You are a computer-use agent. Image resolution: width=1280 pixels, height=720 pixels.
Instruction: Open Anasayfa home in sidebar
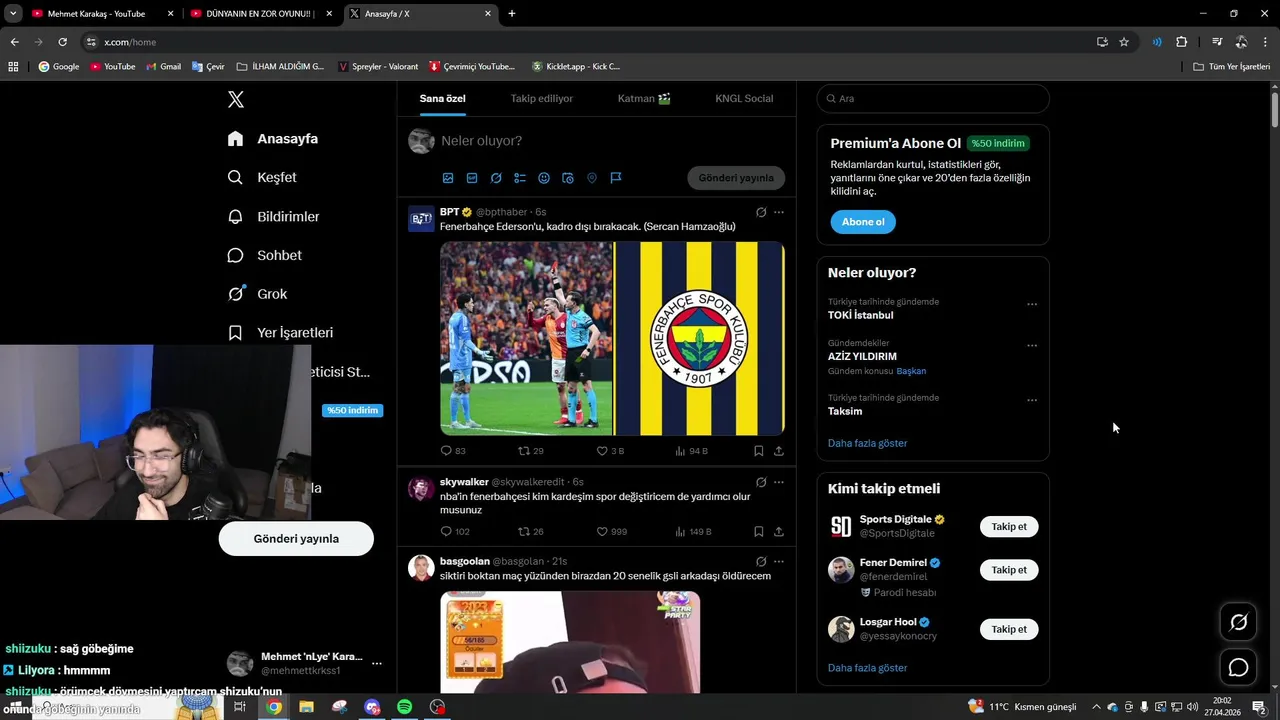(x=273, y=139)
